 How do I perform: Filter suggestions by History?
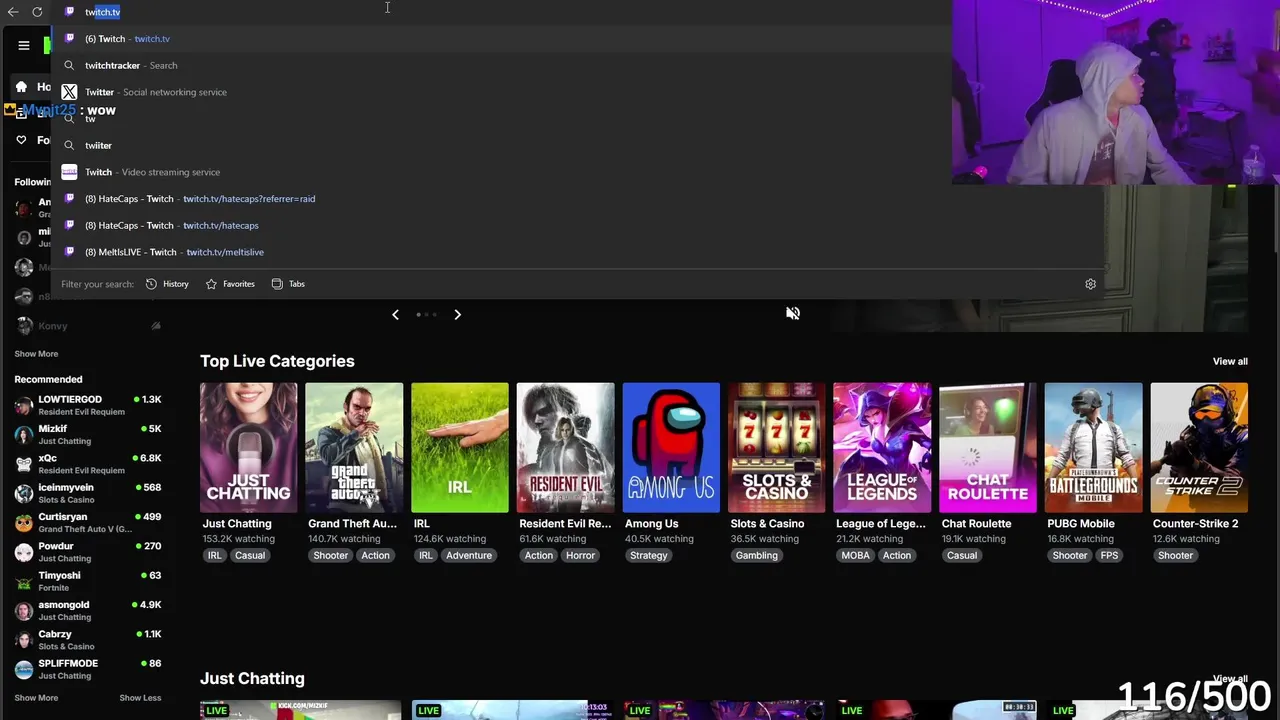pos(167,284)
